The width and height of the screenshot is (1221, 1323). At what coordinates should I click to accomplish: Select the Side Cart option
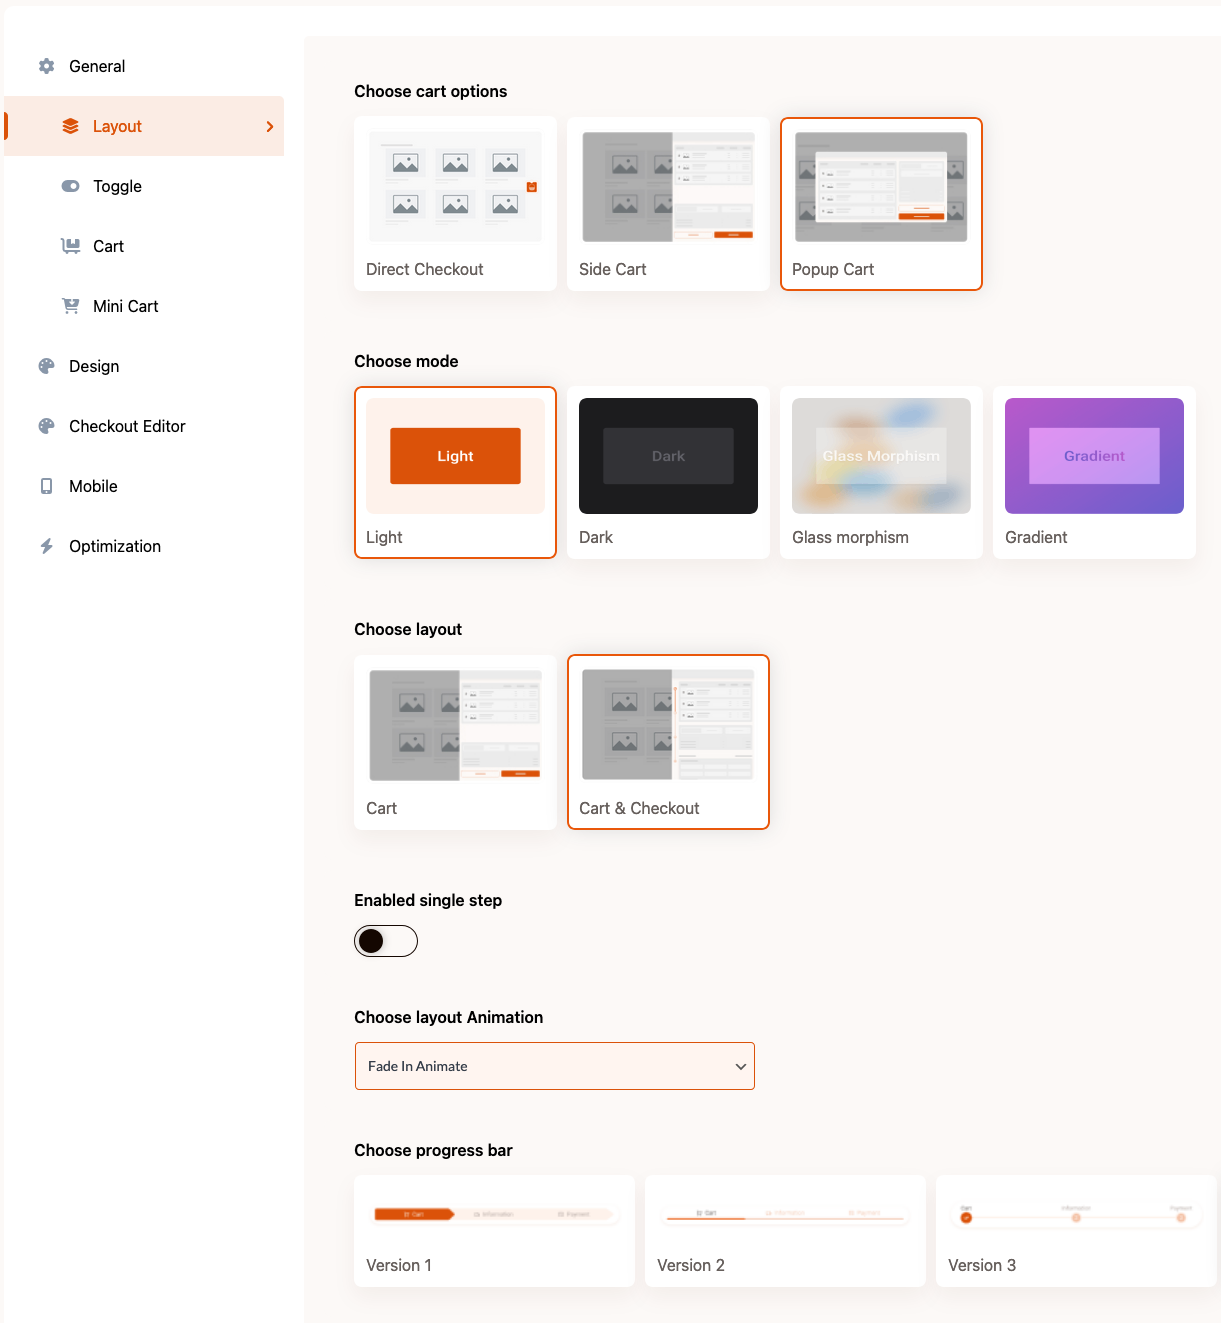pos(668,204)
